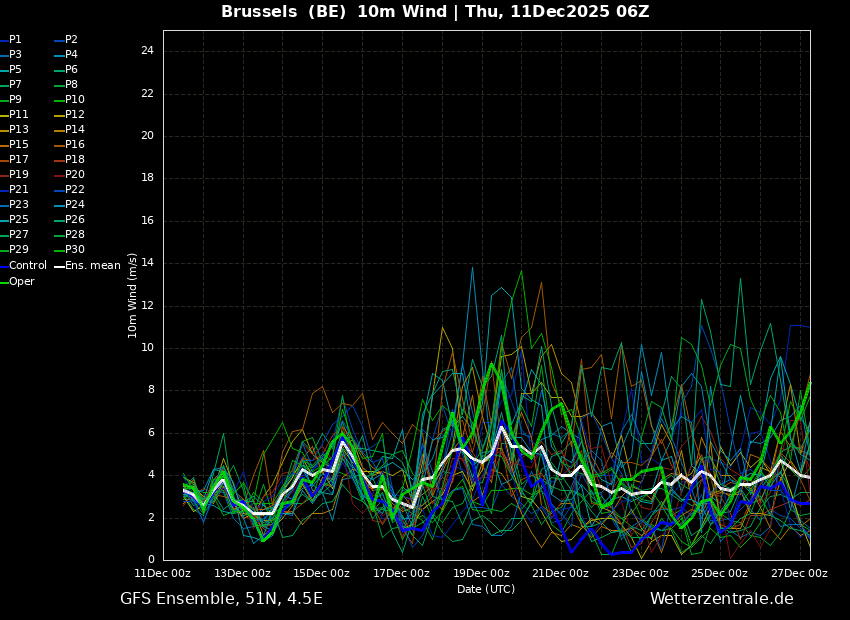The image size is (850, 620).
Task: Click the 10m Wind (m/s) axis title
Action: tap(132, 295)
